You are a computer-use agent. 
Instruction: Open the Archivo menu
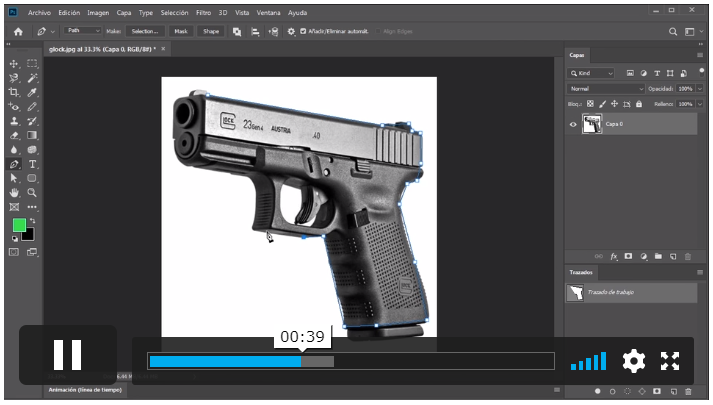(x=39, y=13)
